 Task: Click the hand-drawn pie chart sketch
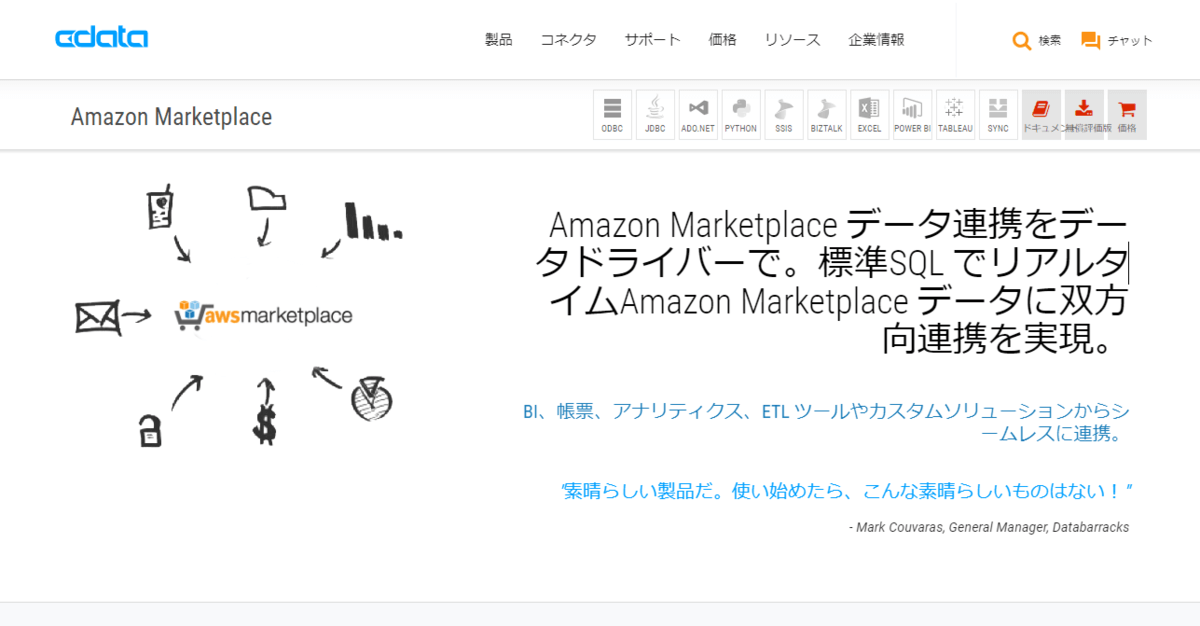(371, 398)
